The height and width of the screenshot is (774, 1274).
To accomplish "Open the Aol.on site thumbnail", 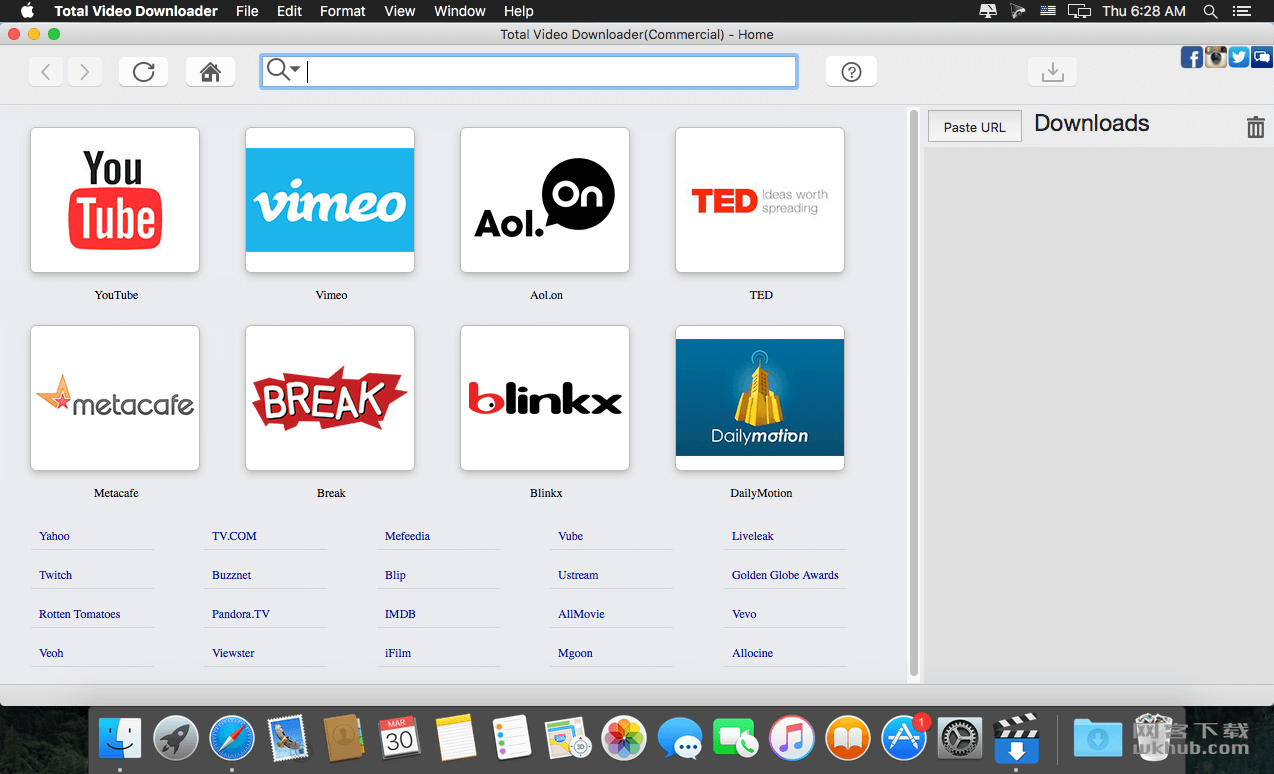I will 545,200.
